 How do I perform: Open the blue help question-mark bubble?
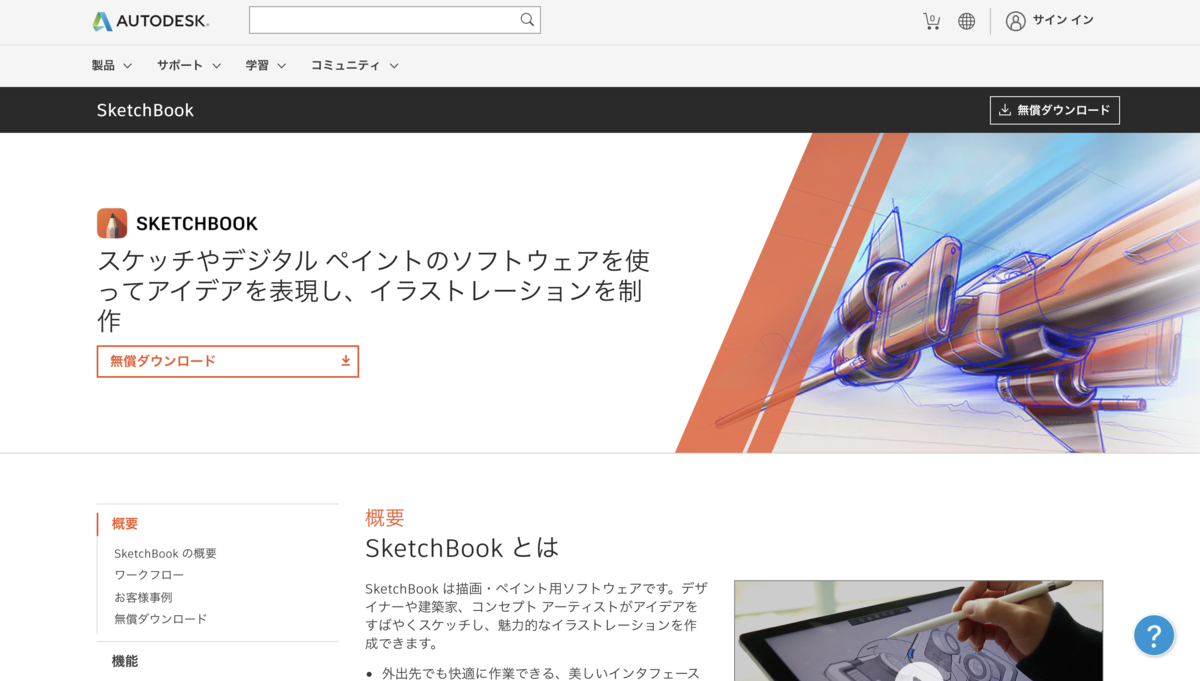1154,635
